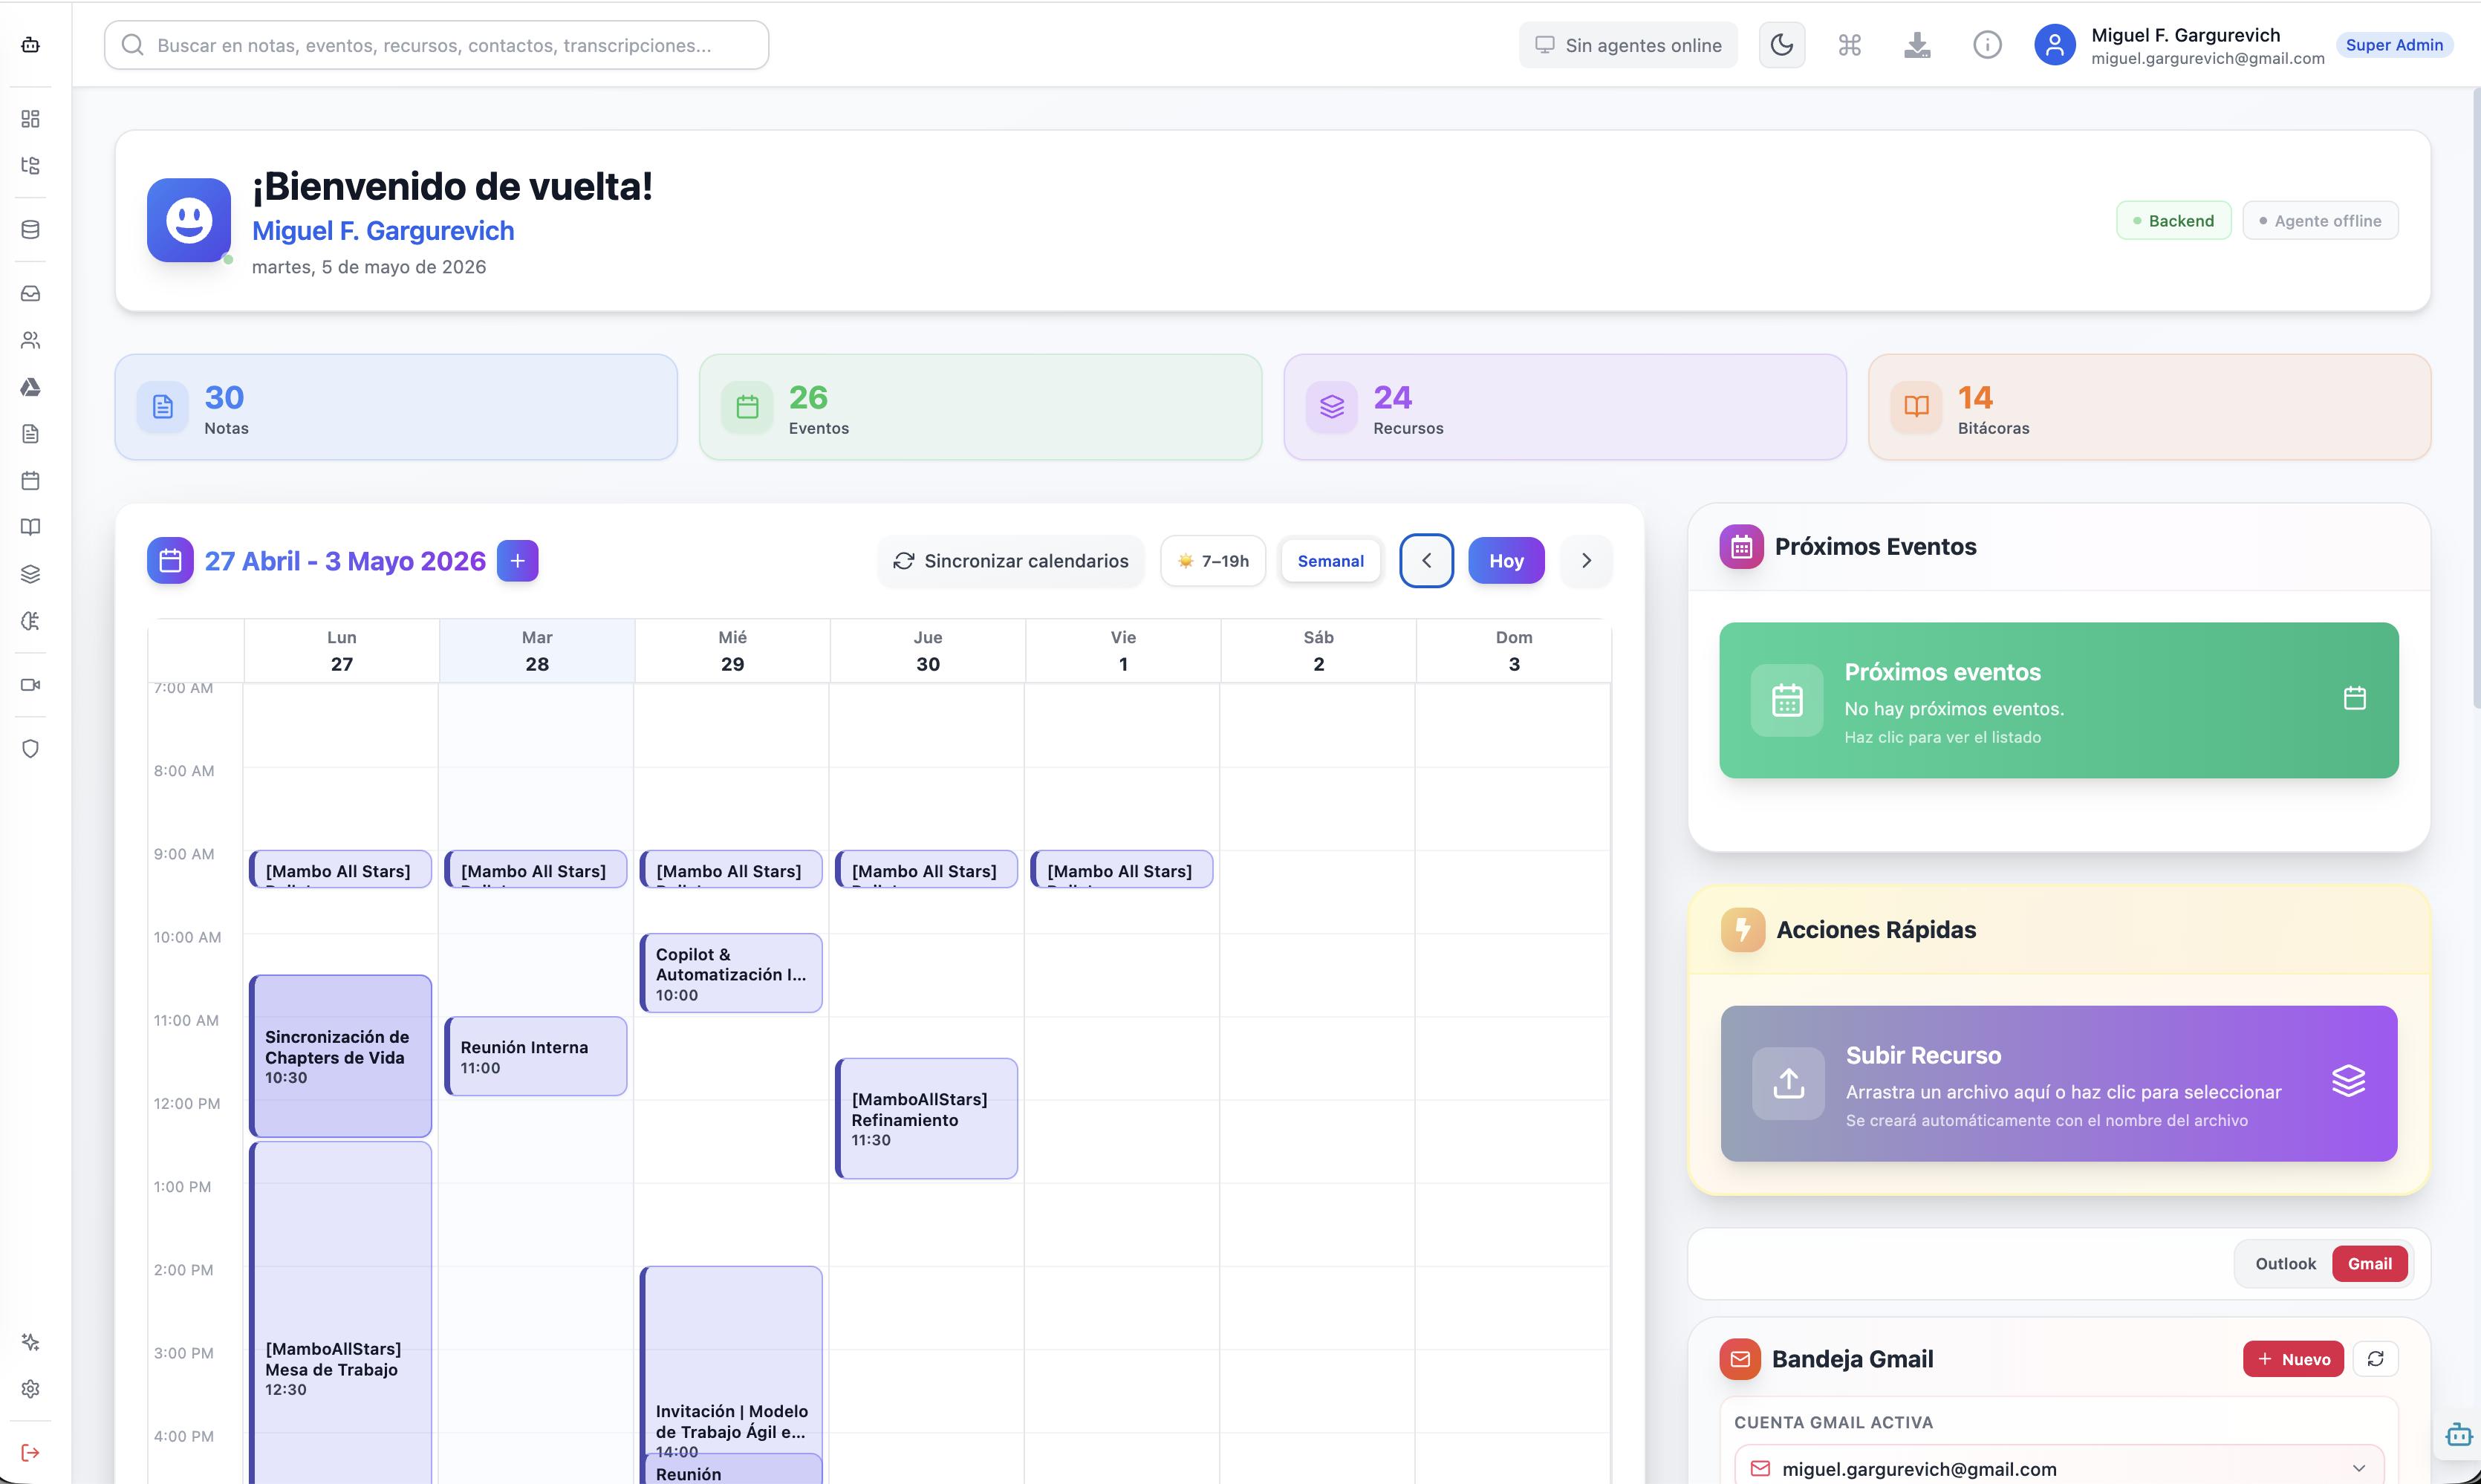Click the calendar icon inside Próximos eventos card
The image size is (2481, 1484).
point(2354,698)
